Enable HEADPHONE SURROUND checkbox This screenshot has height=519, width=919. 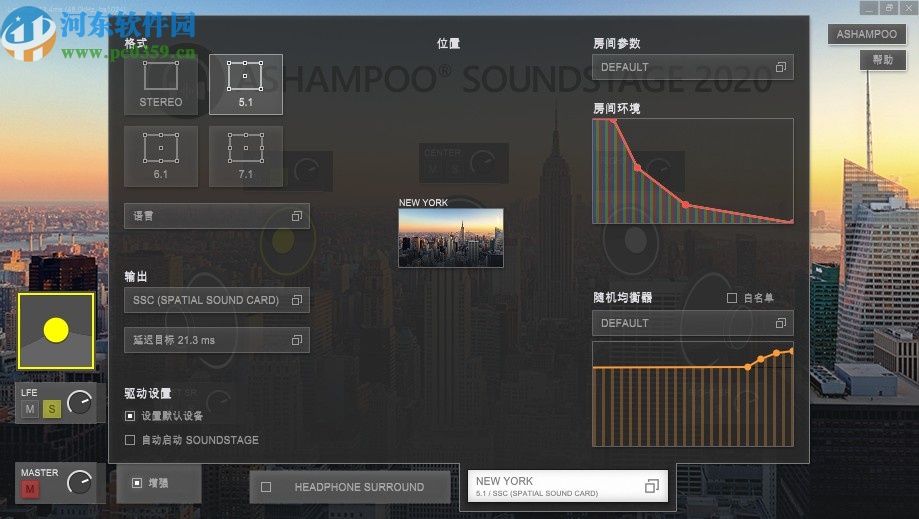click(266, 487)
